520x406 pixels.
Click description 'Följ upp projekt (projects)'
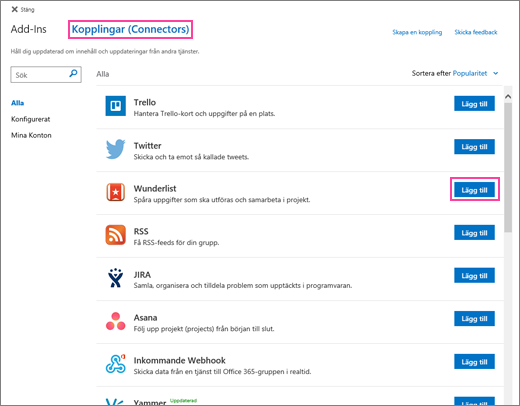[x=204, y=329]
